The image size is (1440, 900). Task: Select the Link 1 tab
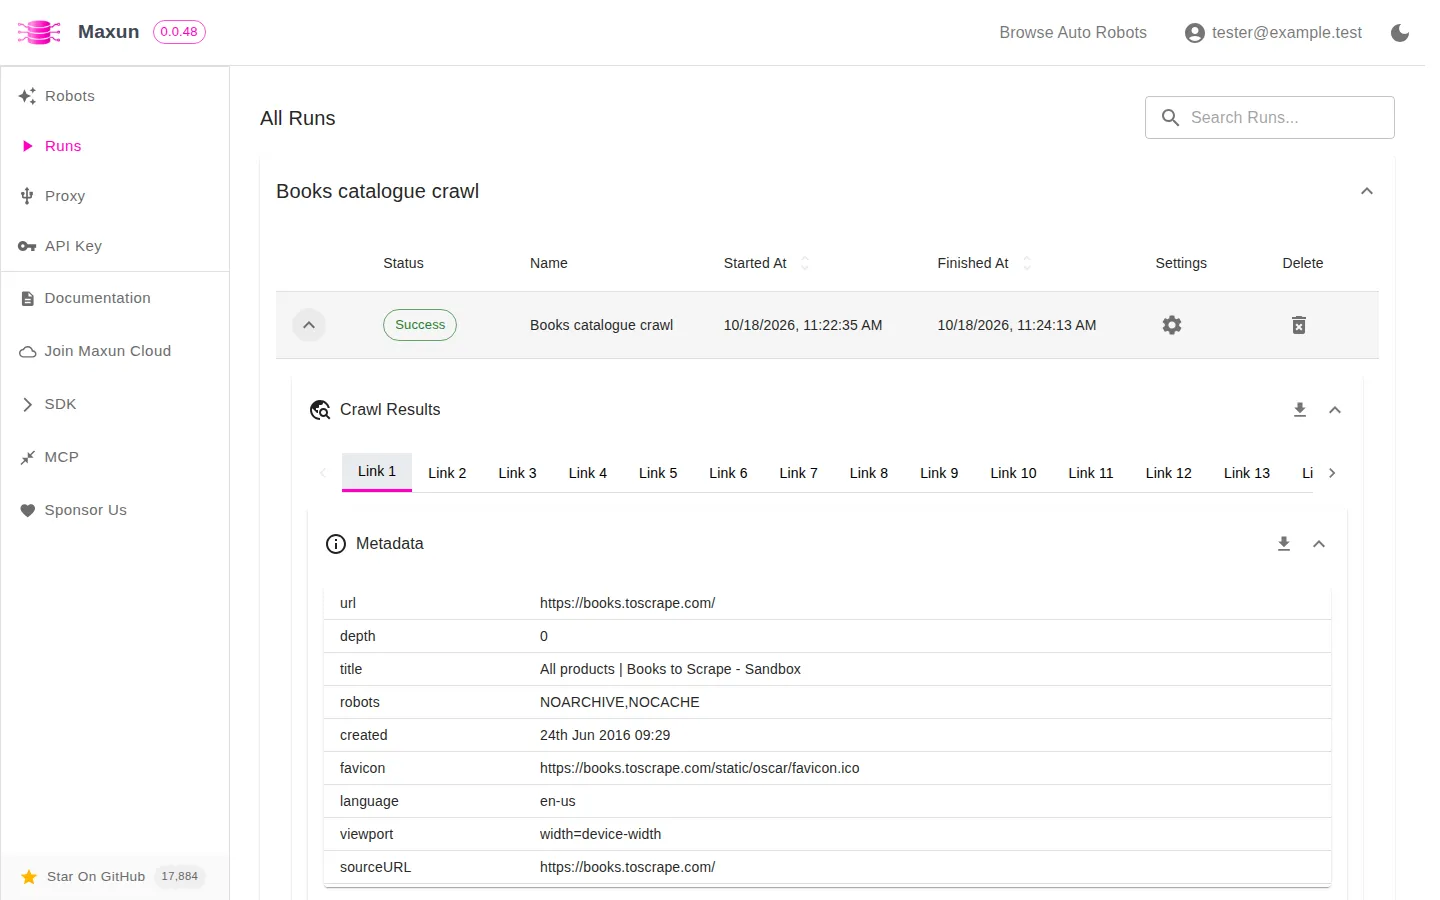(377, 472)
